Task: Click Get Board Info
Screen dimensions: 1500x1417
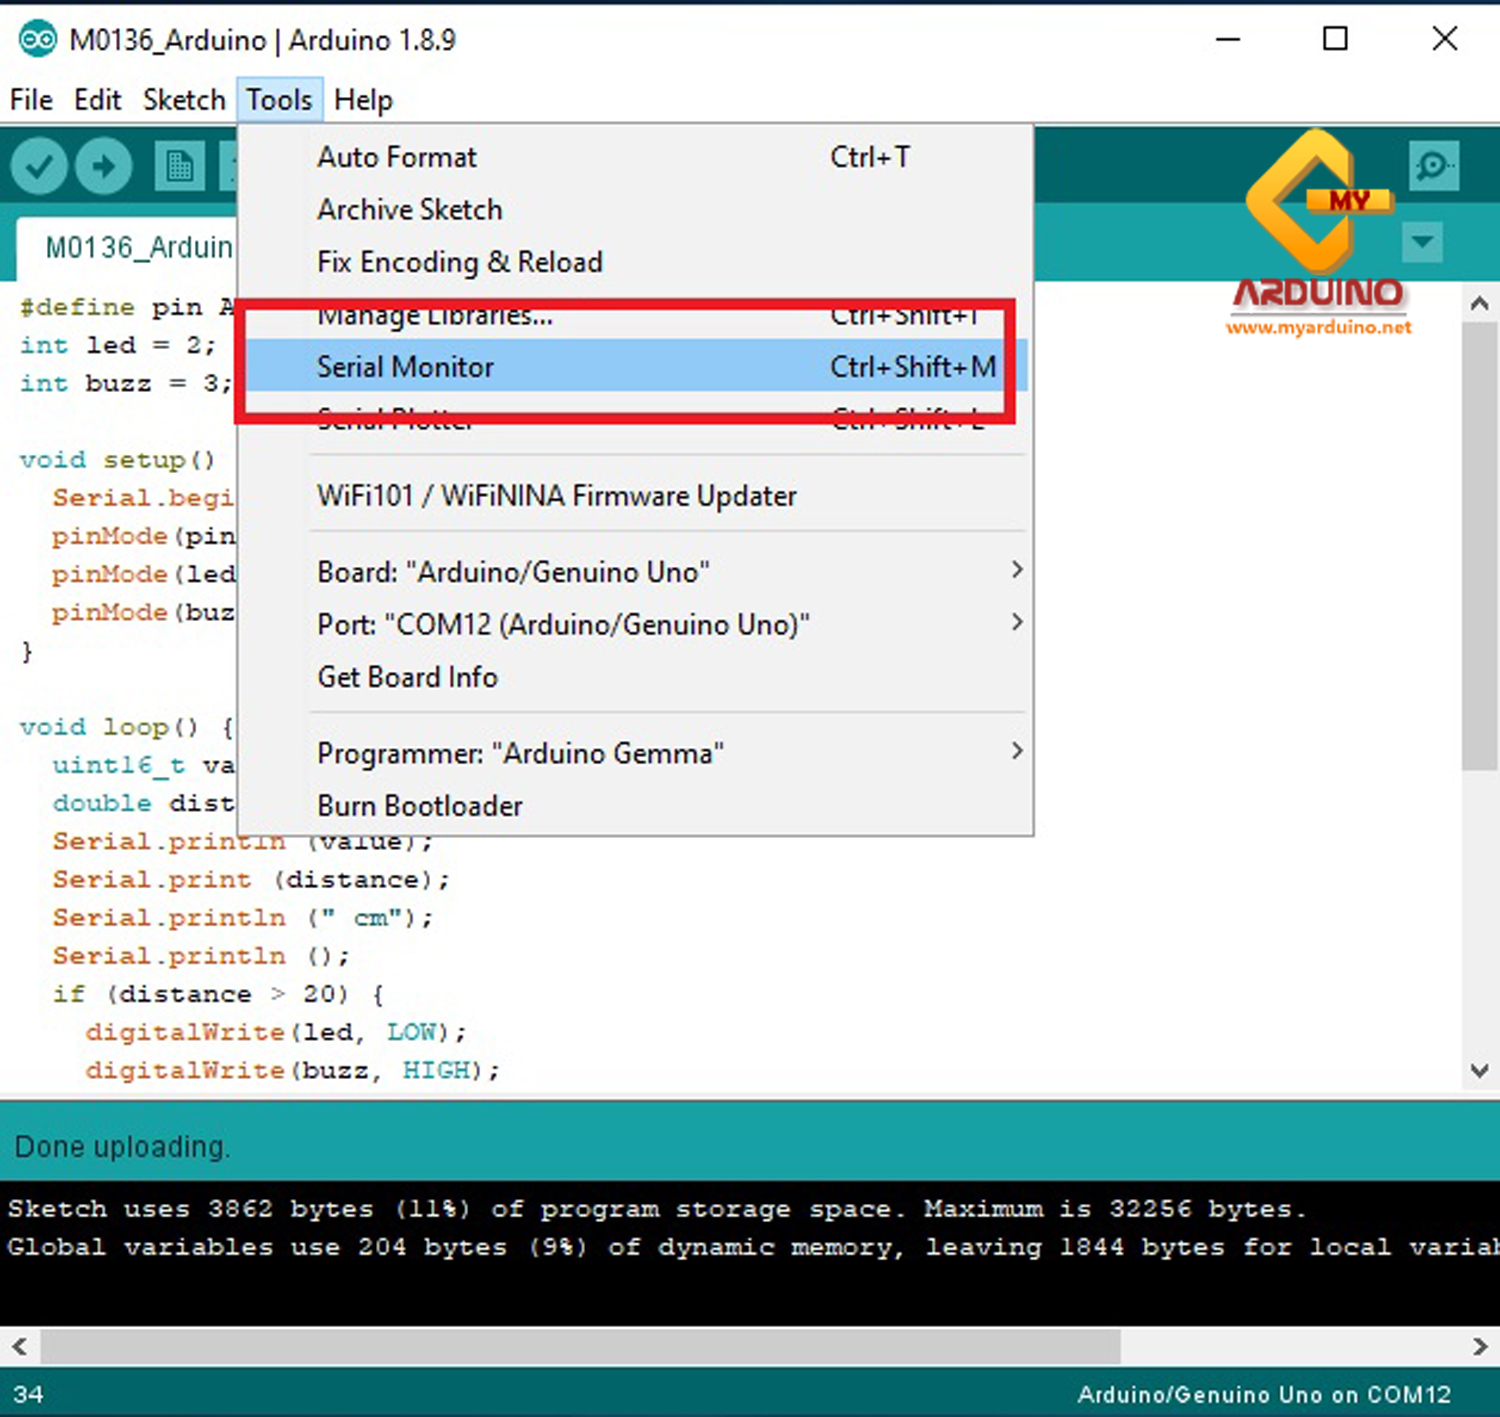Action: click(x=407, y=677)
